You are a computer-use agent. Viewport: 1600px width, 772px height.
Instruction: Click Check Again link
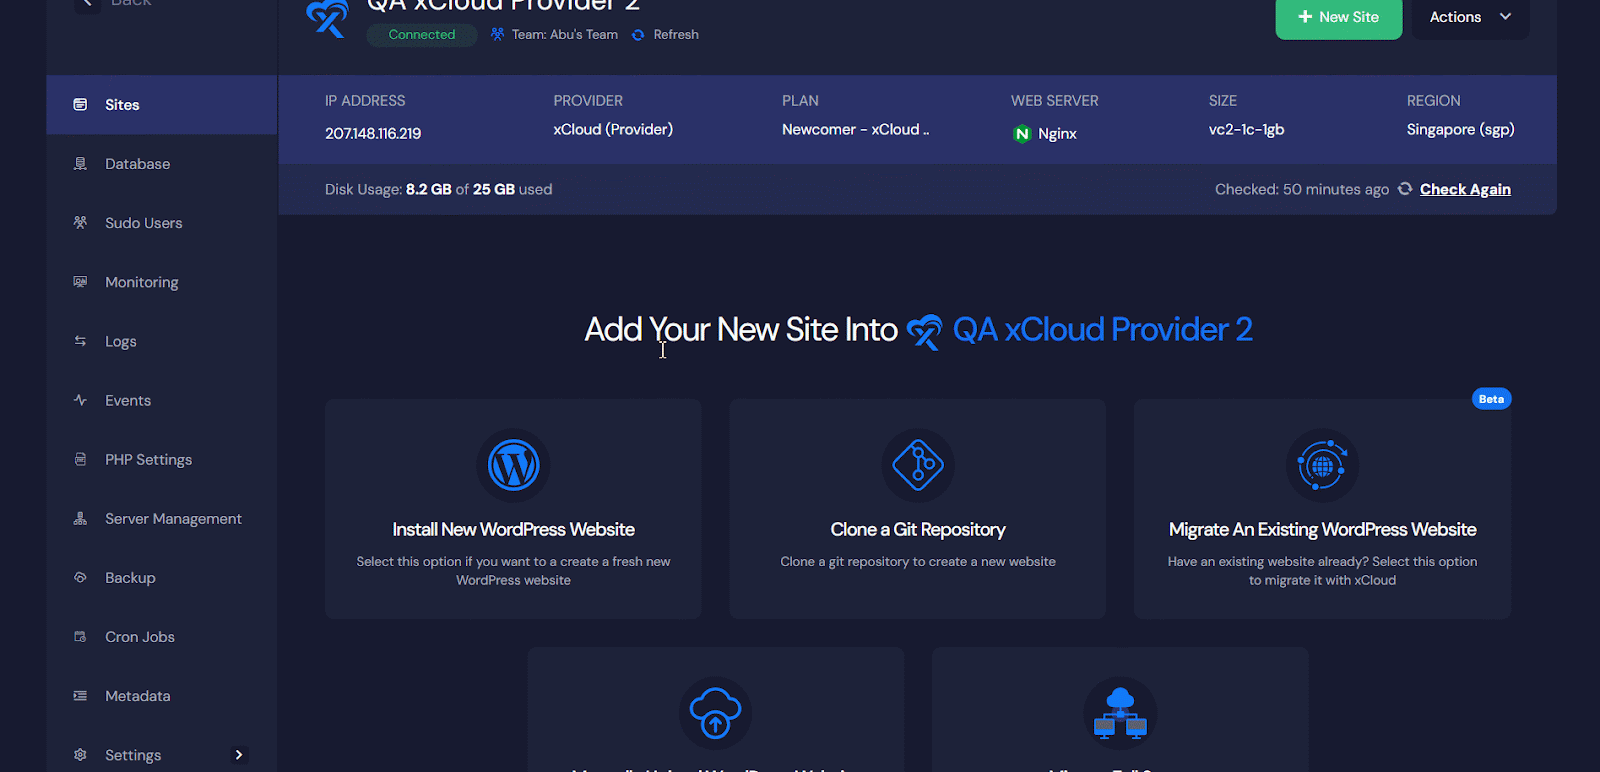[x=1465, y=189]
